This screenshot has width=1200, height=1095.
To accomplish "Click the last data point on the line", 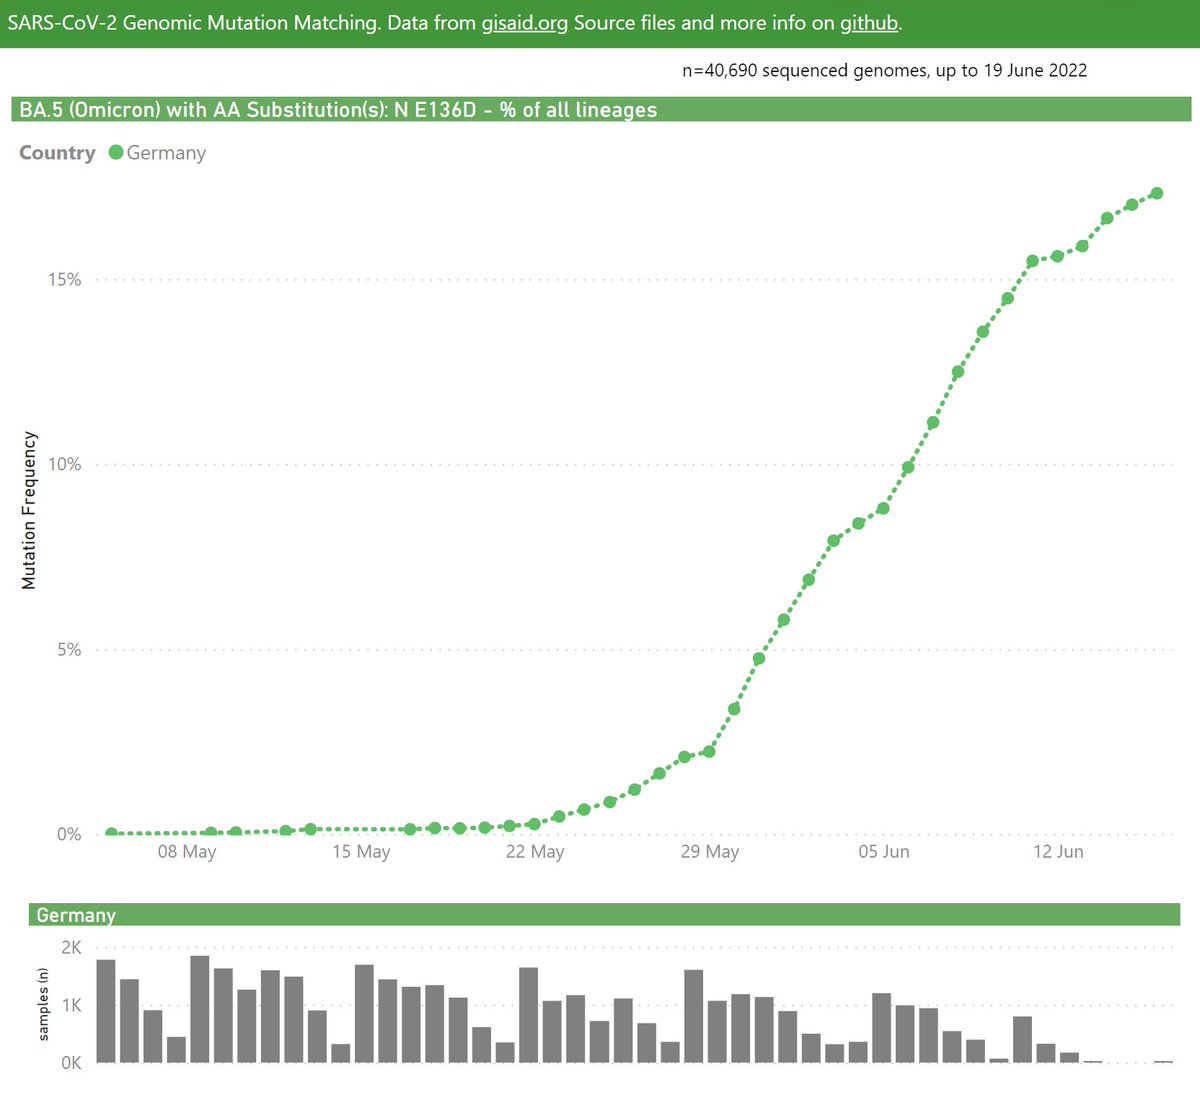I will click(1156, 193).
